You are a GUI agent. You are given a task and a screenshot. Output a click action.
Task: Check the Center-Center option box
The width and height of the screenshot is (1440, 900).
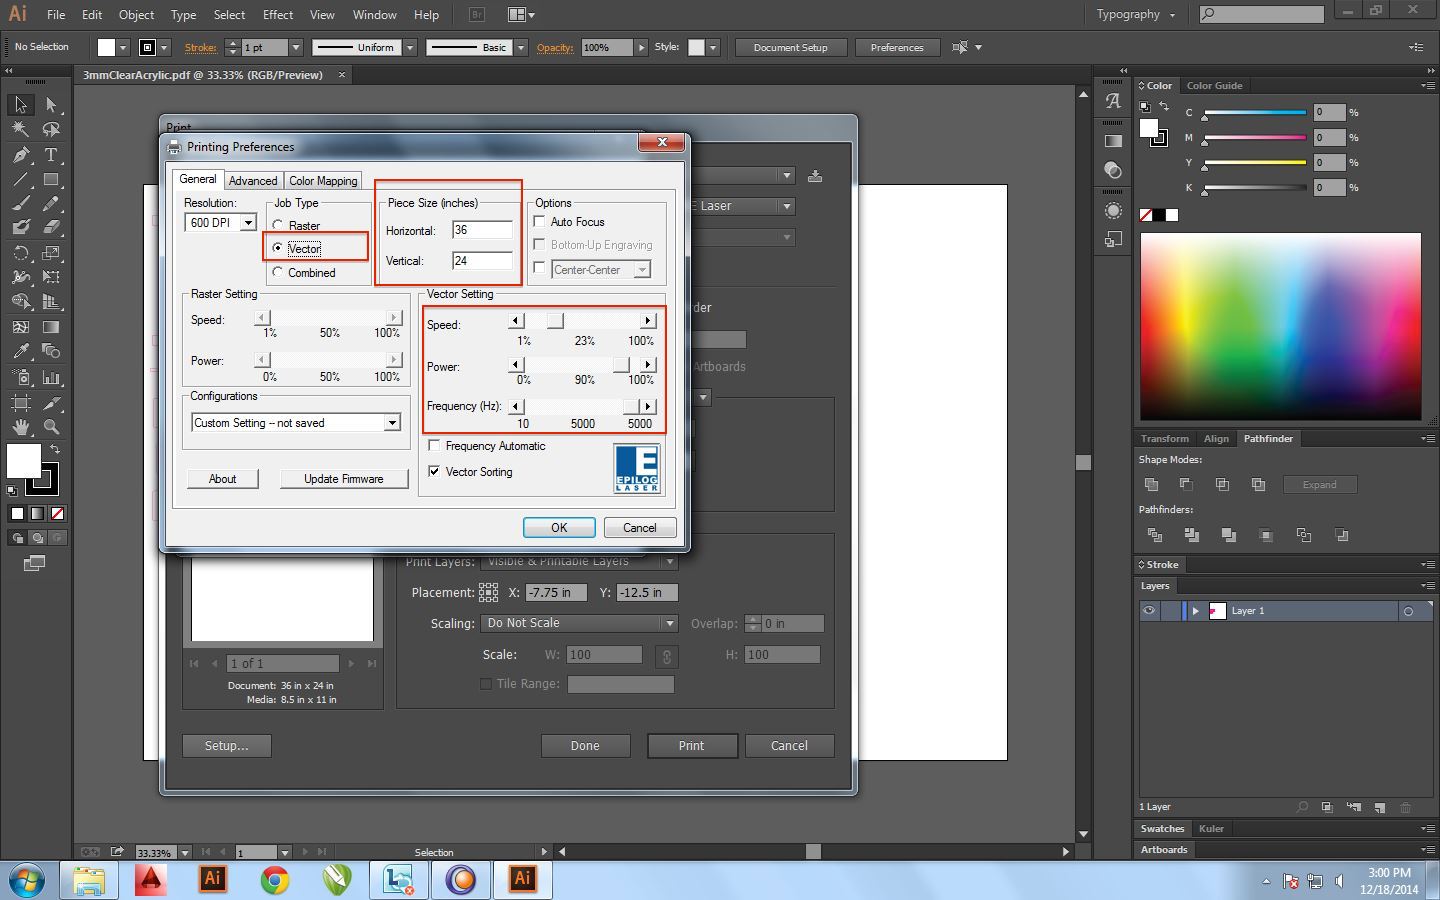pyautogui.click(x=540, y=268)
